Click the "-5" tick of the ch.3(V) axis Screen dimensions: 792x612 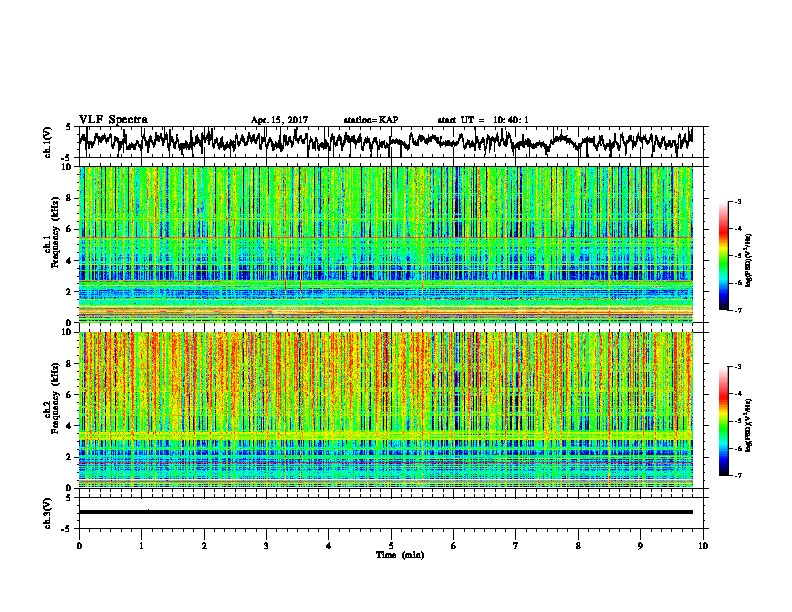pos(66,529)
